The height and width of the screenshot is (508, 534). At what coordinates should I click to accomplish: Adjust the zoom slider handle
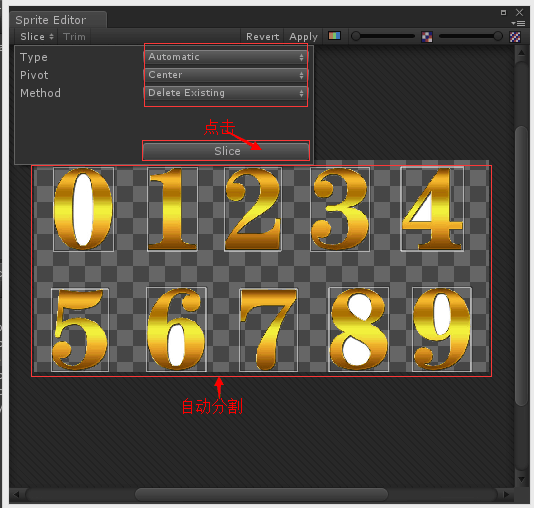click(356, 36)
